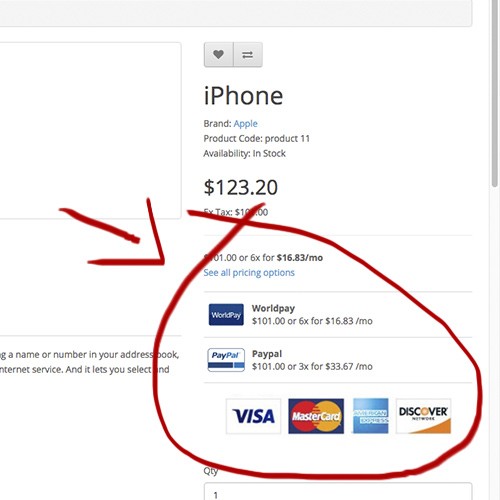Click Worldpay's $101.00 or 6x price line
The height and width of the screenshot is (500, 500).
coord(312,321)
